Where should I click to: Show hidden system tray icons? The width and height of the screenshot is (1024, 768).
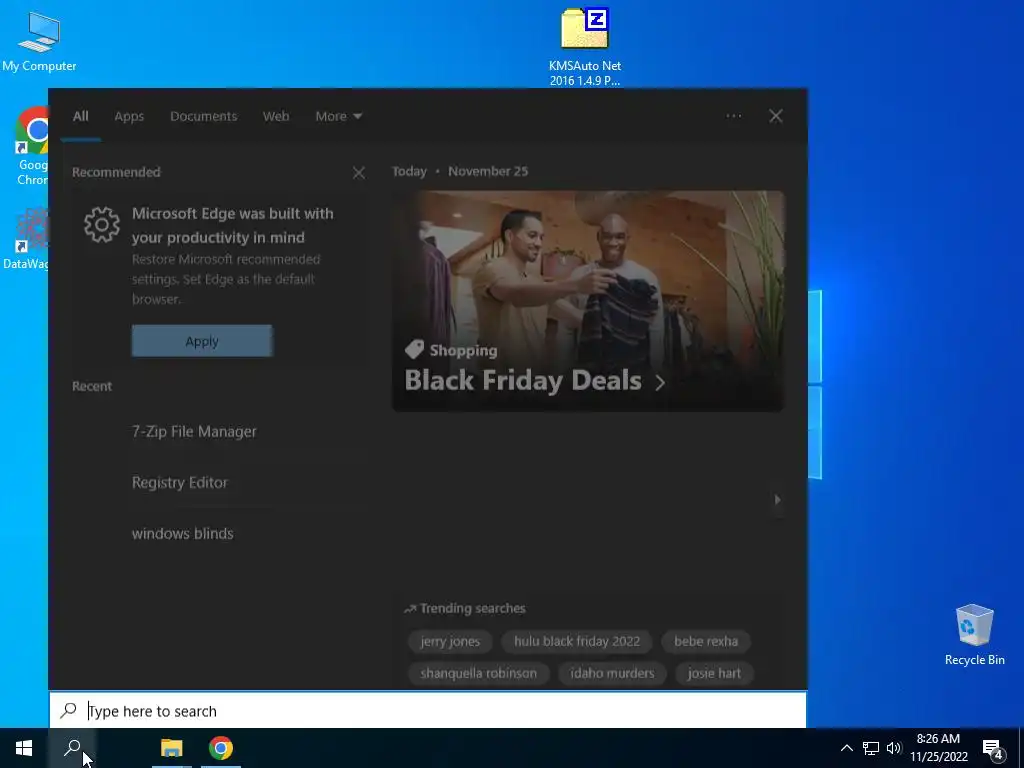point(846,748)
